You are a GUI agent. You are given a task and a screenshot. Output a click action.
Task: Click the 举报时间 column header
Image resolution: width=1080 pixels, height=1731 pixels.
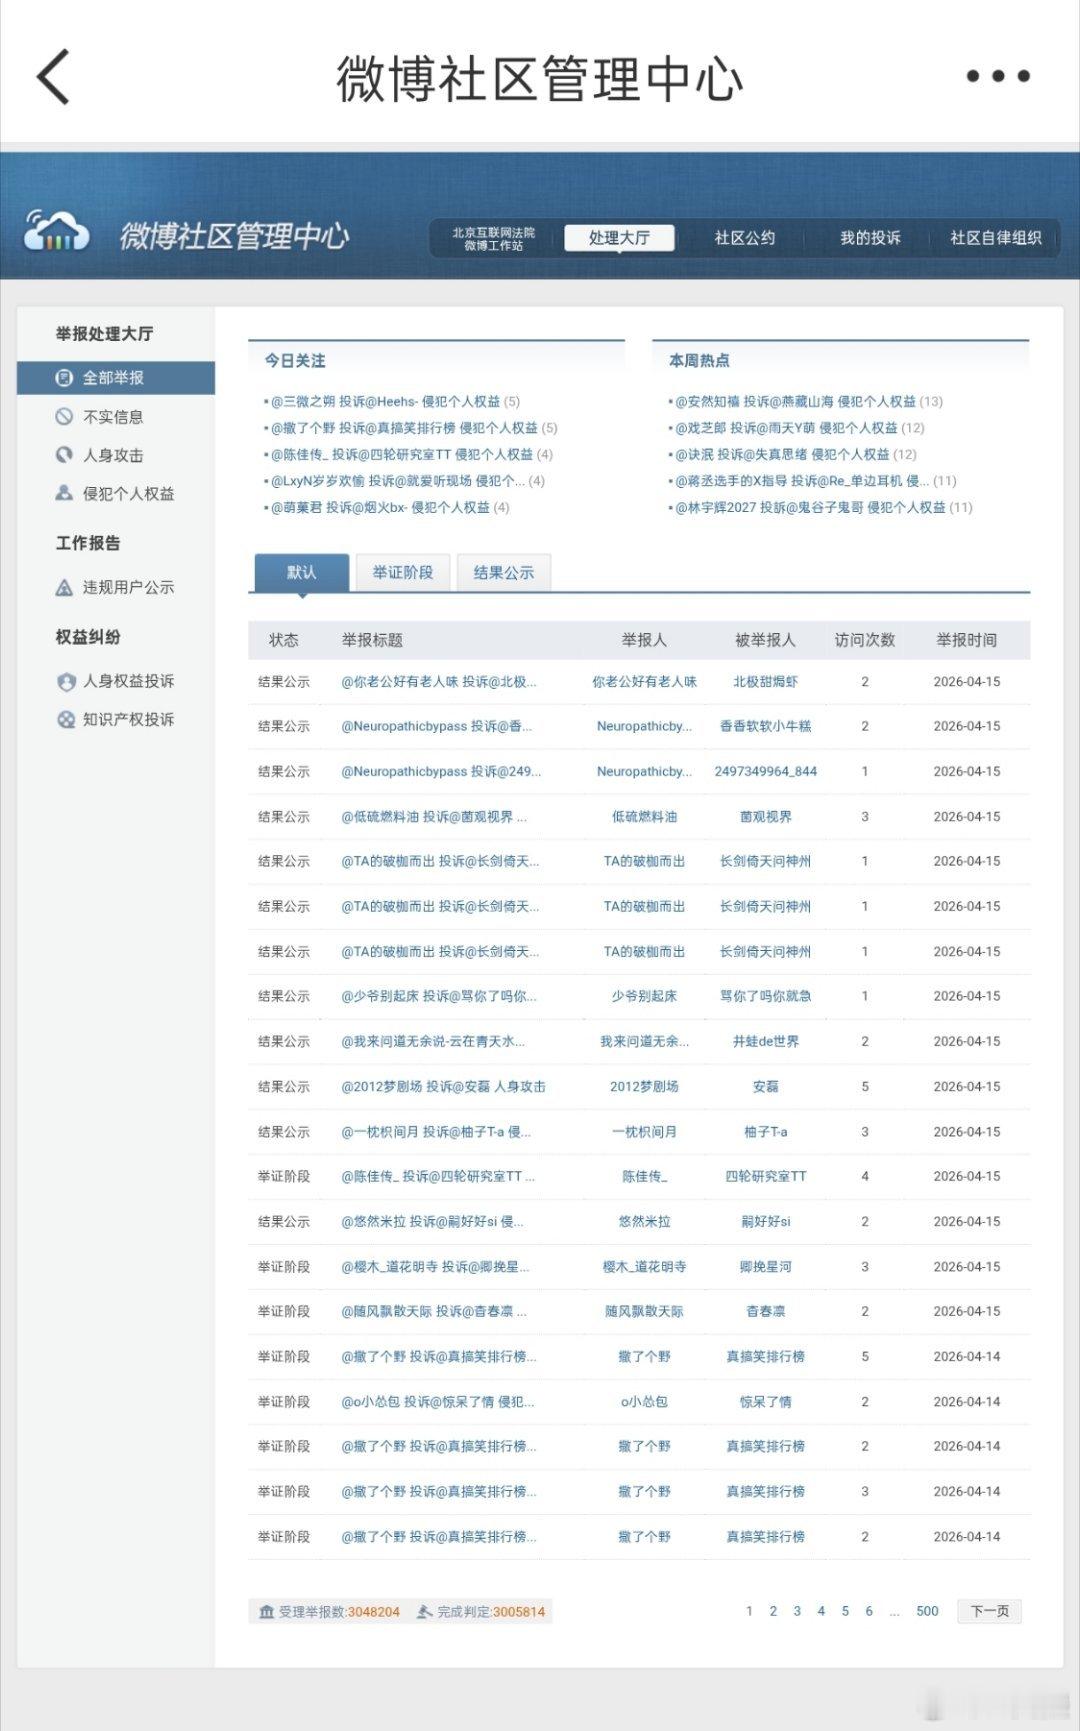(966, 640)
